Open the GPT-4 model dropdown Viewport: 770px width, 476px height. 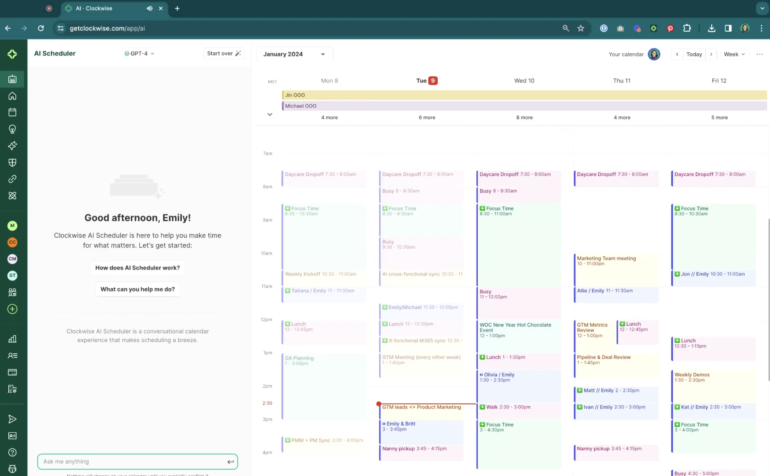pyautogui.click(x=139, y=54)
